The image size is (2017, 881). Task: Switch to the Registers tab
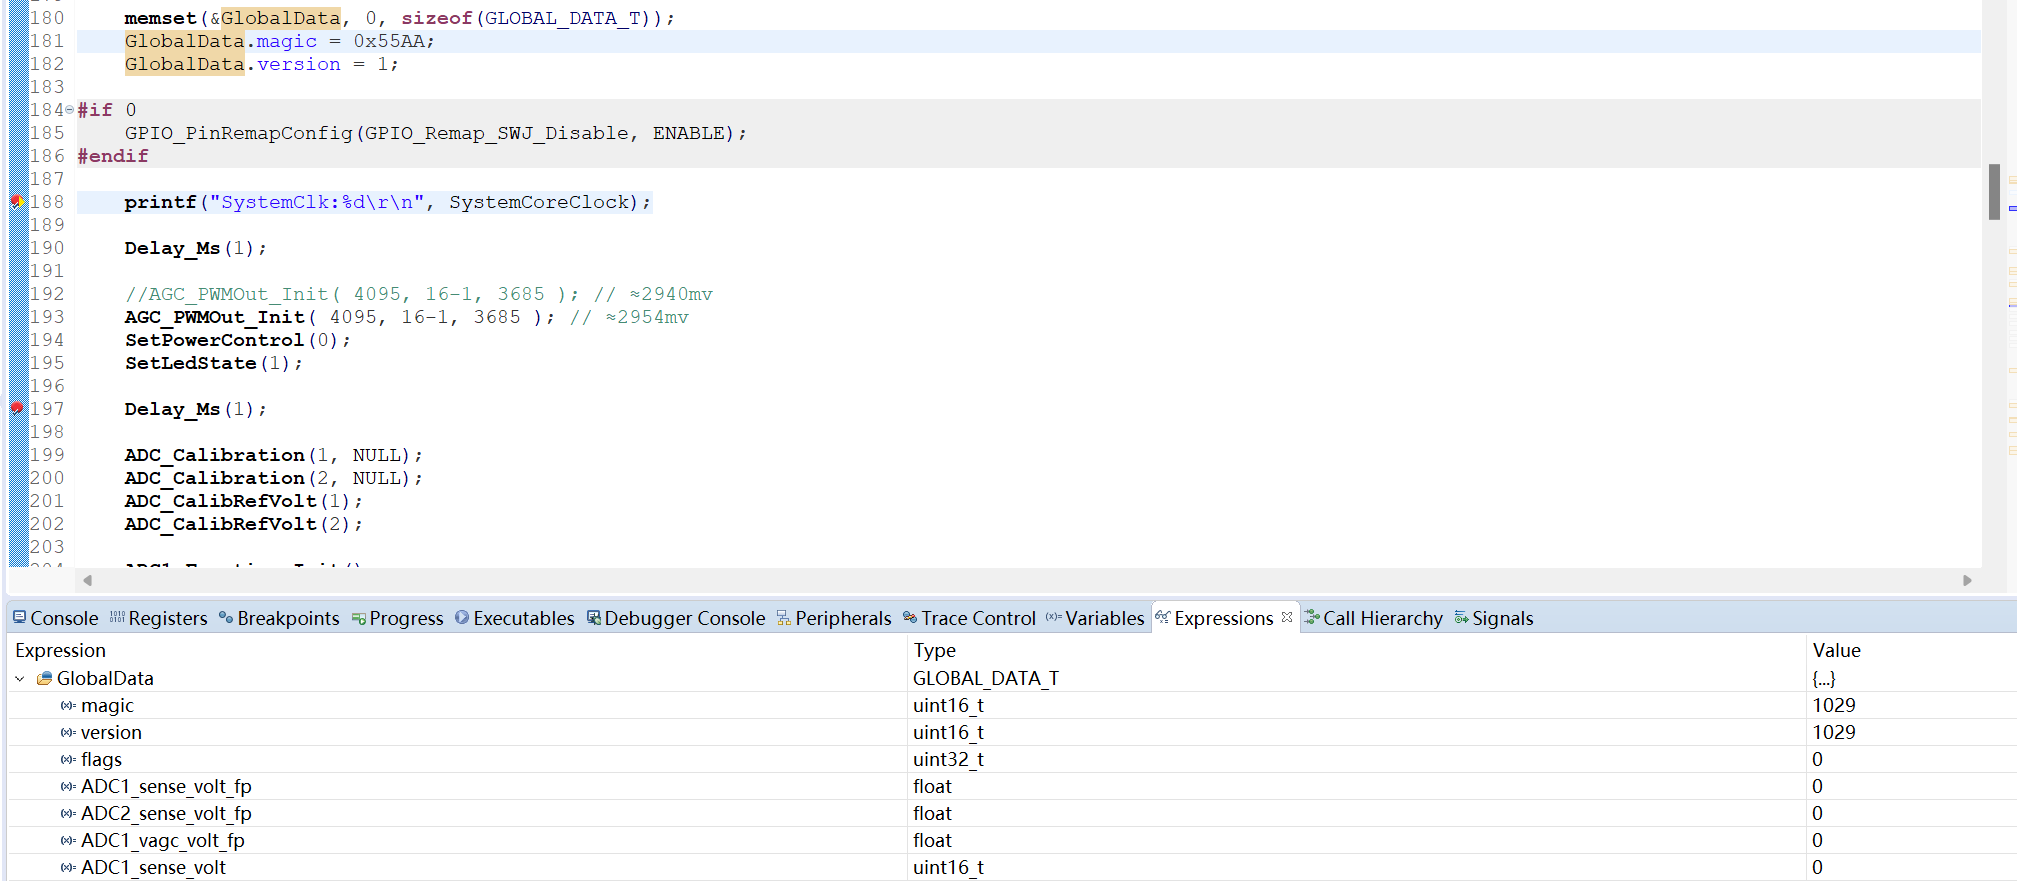(158, 618)
